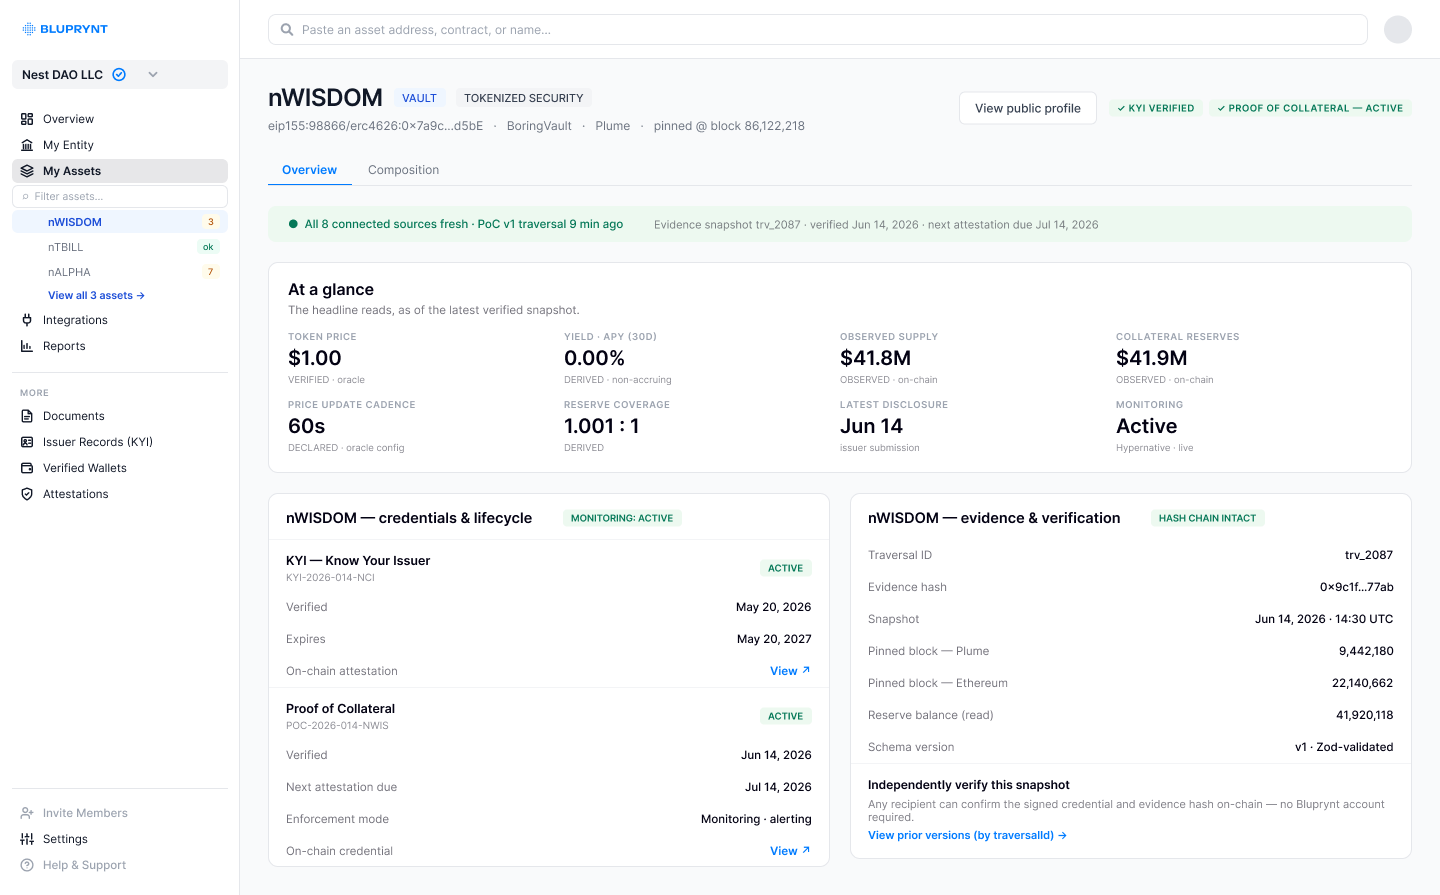Click the Reserve Coverage value 1.001 : 1
Screen dimensions: 1440x895
click(x=602, y=426)
